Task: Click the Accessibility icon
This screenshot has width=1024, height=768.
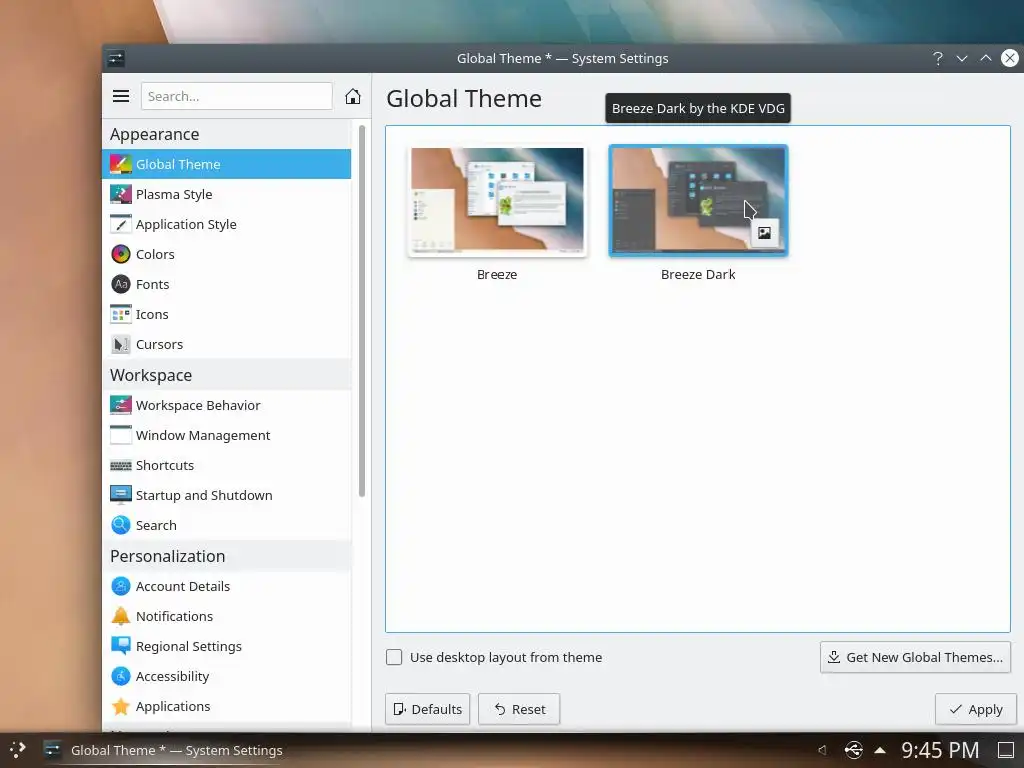Action: click(x=121, y=676)
